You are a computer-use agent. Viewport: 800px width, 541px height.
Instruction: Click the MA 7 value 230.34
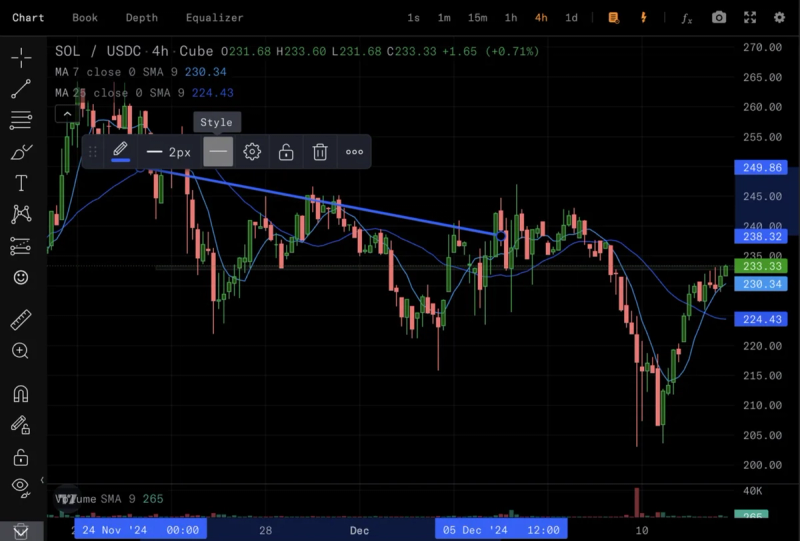pos(205,72)
